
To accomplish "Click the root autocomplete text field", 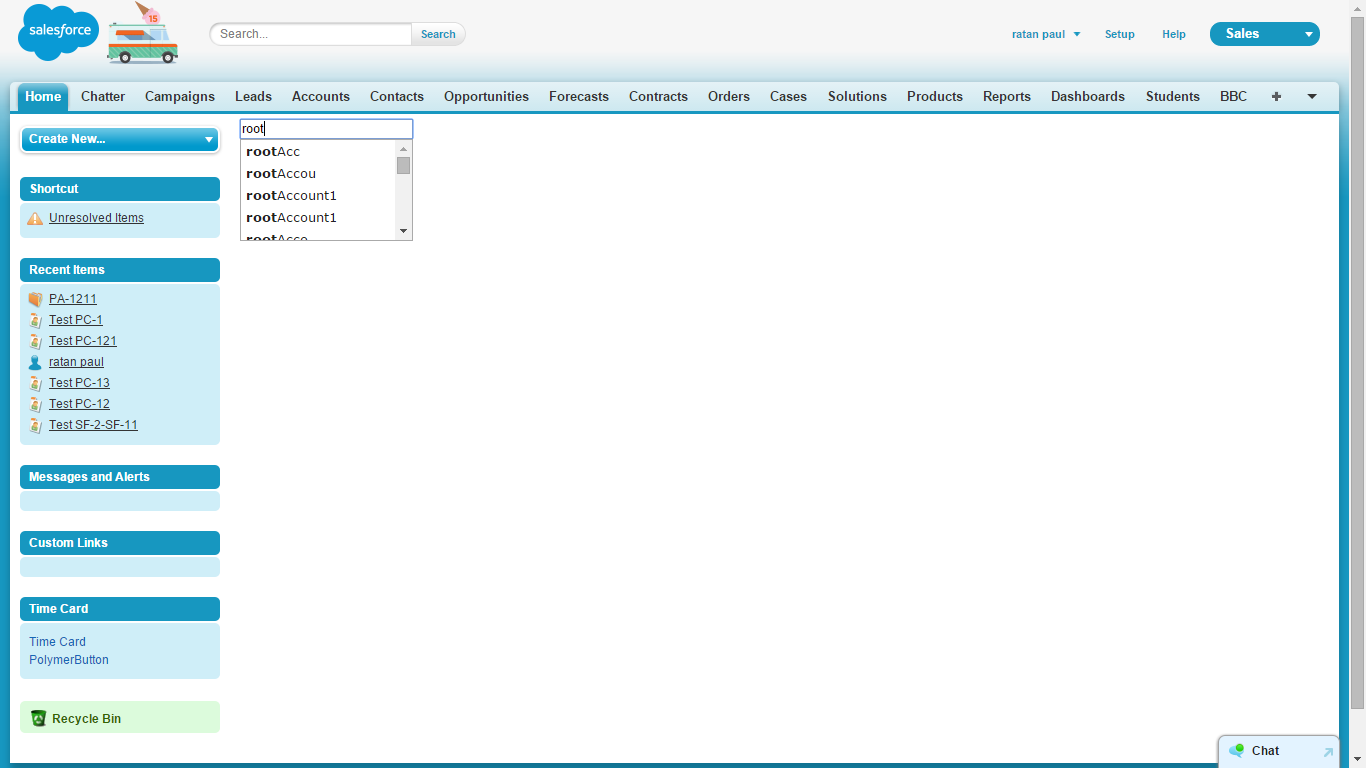I will [x=326, y=129].
